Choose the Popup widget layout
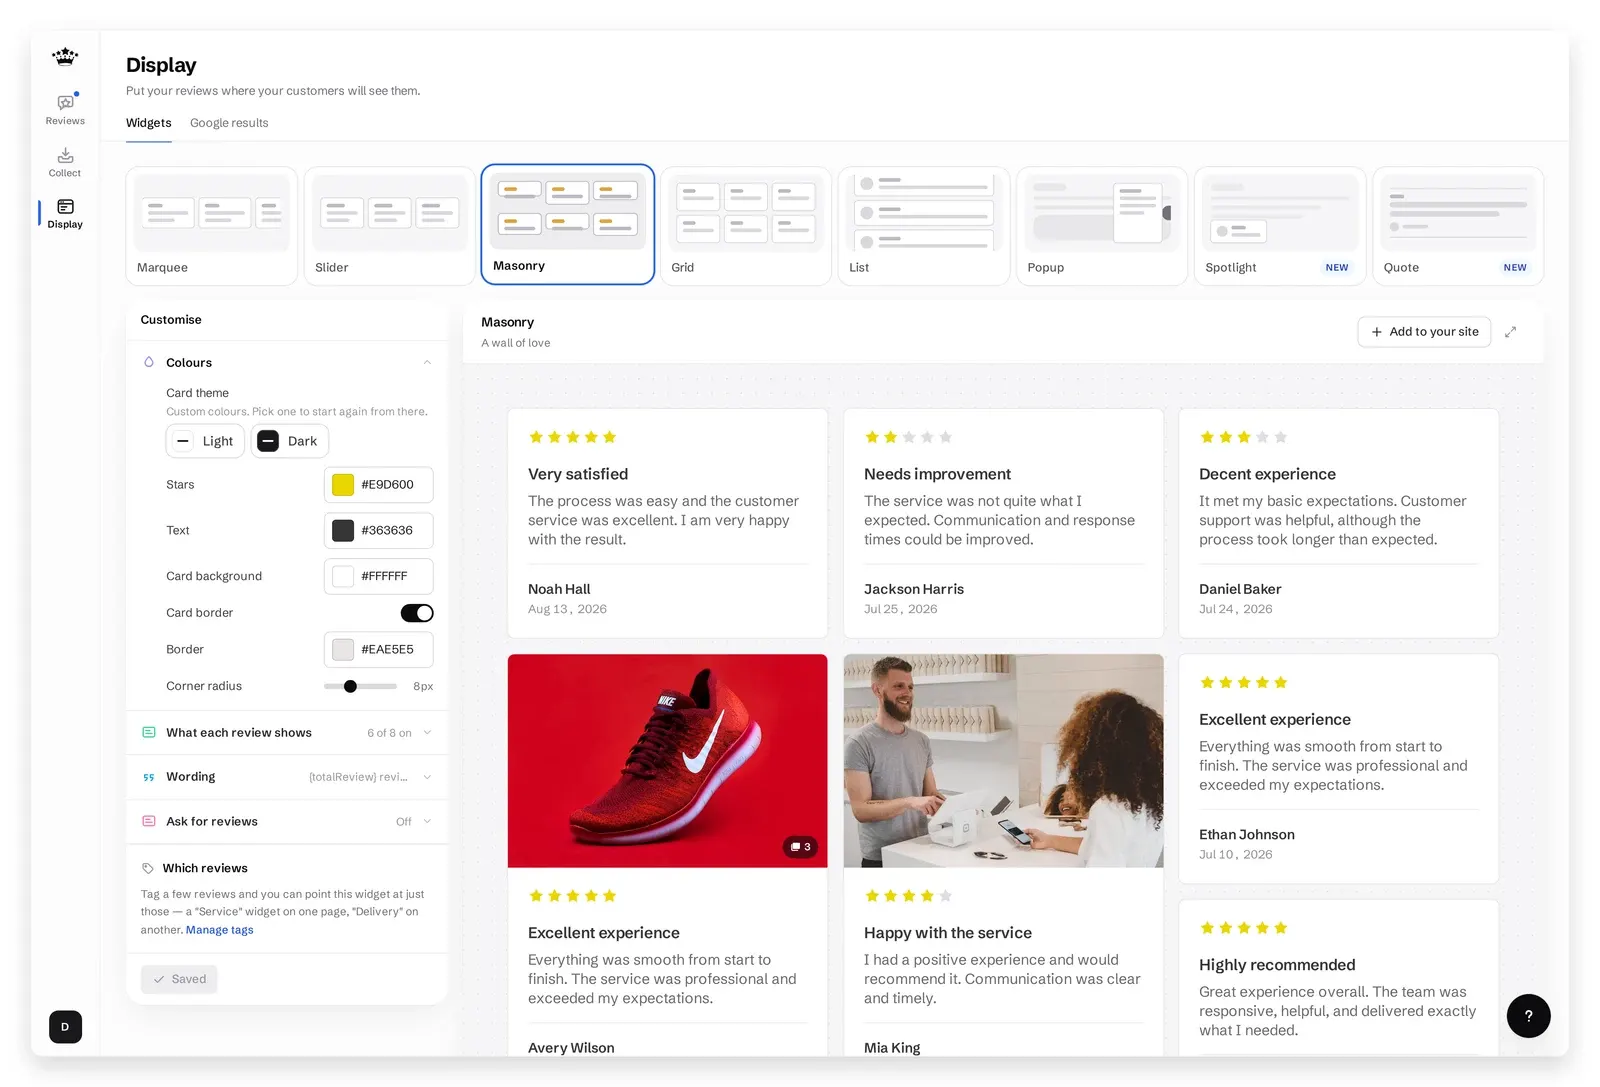The width and height of the screenshot is (1600, 1087). (1102, 226)
